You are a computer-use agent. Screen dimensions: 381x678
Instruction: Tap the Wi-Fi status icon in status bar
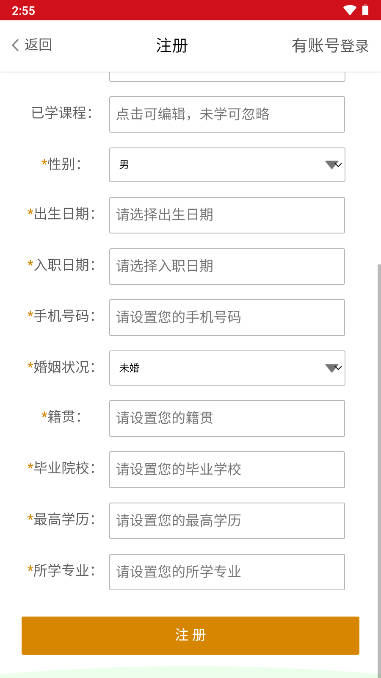coord(349,10)
